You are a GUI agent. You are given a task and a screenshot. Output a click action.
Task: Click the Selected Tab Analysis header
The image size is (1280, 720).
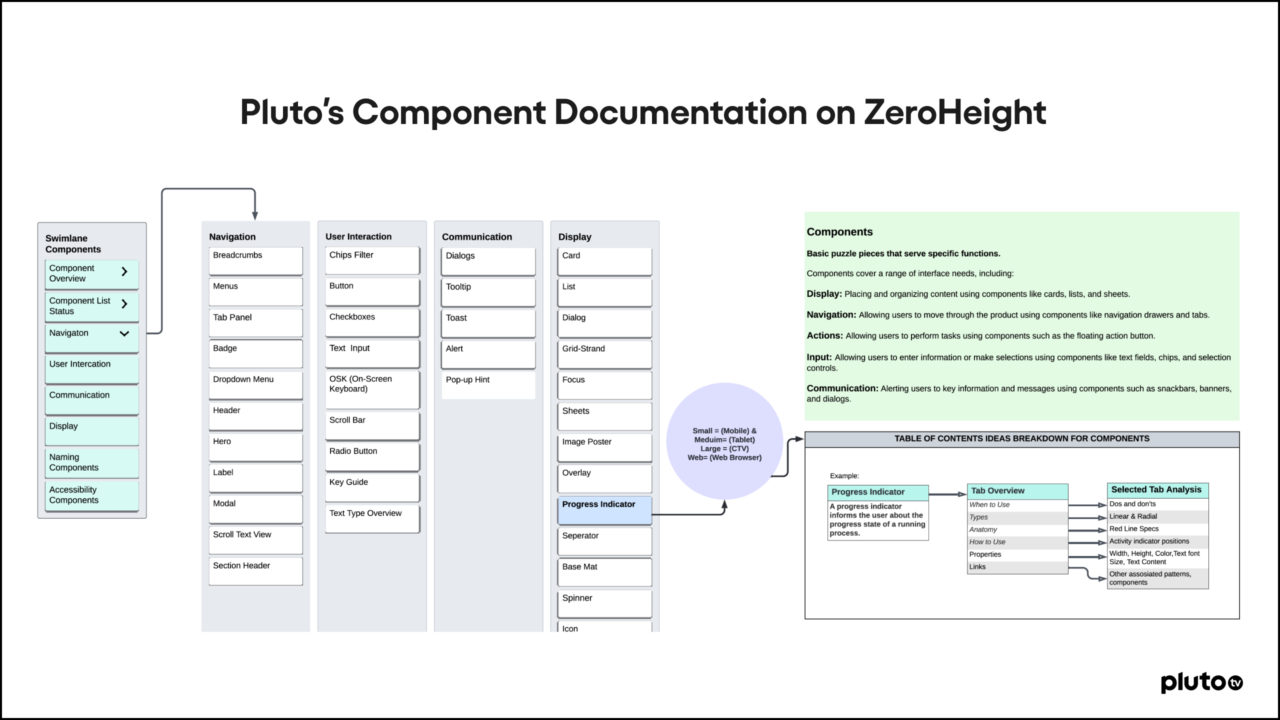point(1157,490)
